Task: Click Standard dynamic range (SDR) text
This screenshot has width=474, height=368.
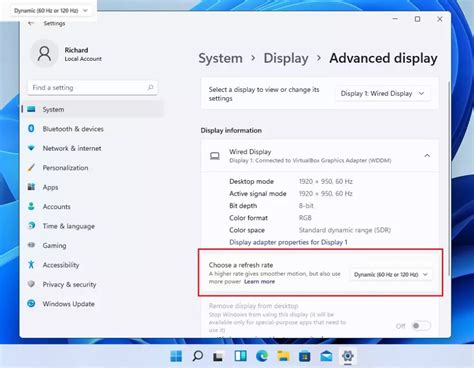Action: coord(345,230)
